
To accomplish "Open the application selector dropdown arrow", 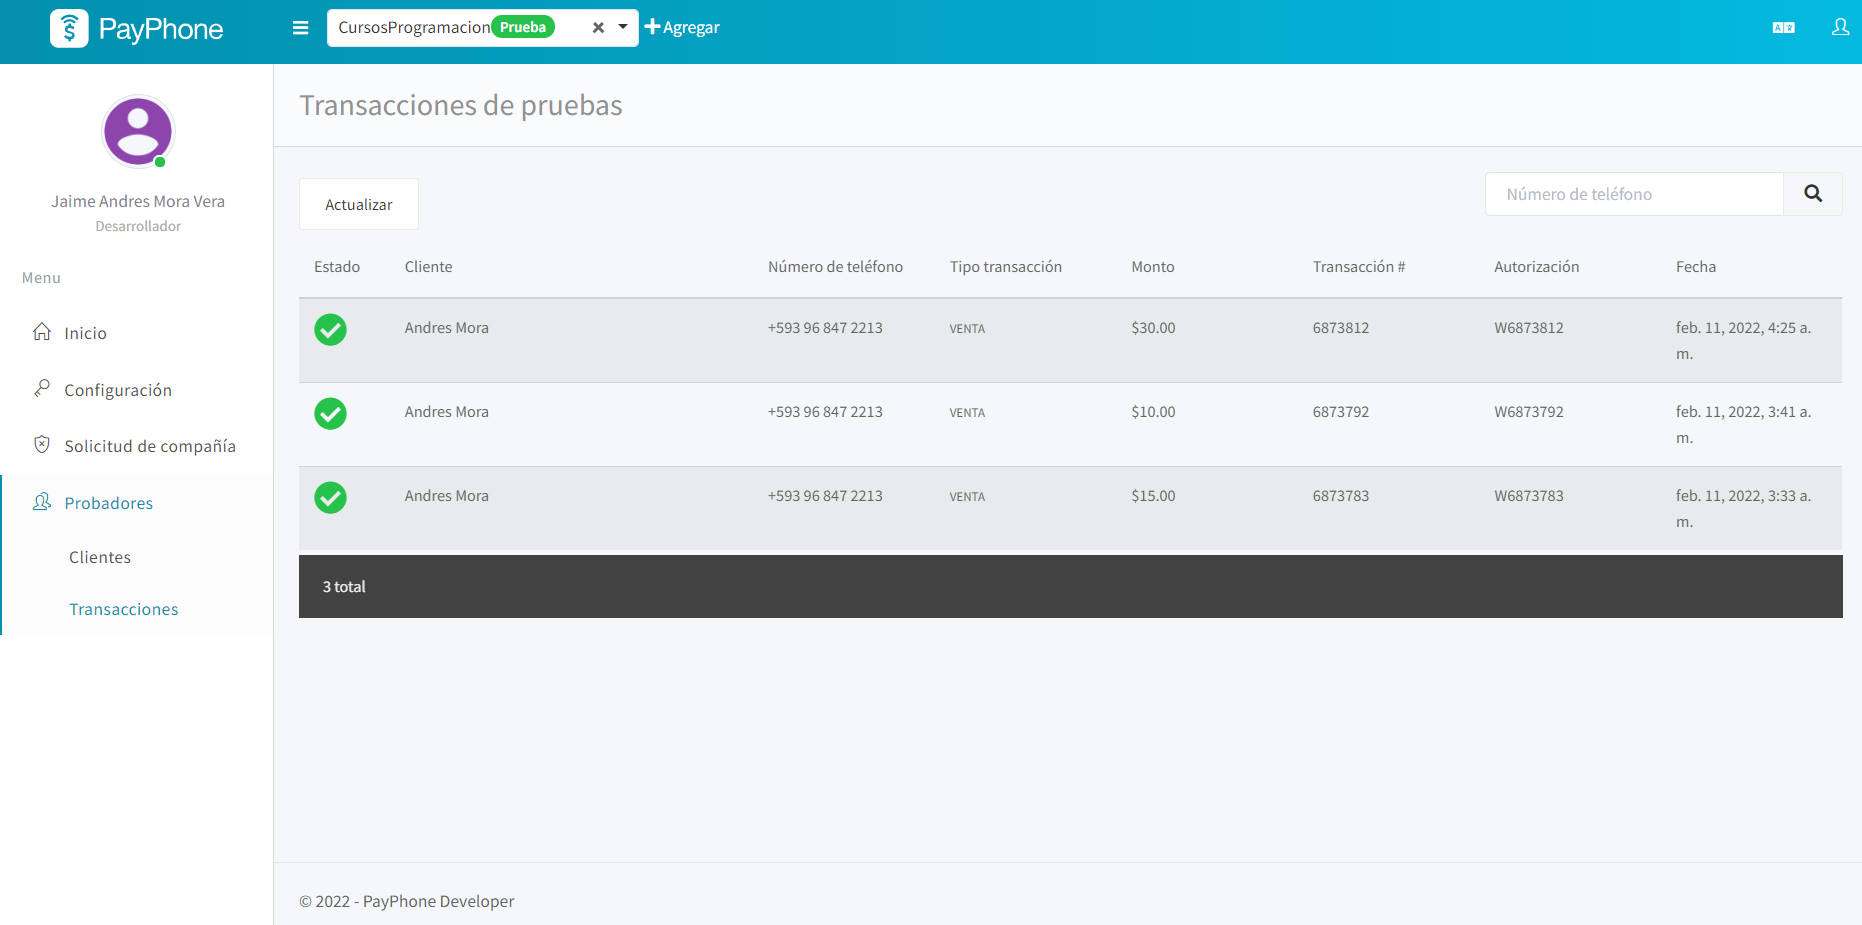I will tap(623, 27).
